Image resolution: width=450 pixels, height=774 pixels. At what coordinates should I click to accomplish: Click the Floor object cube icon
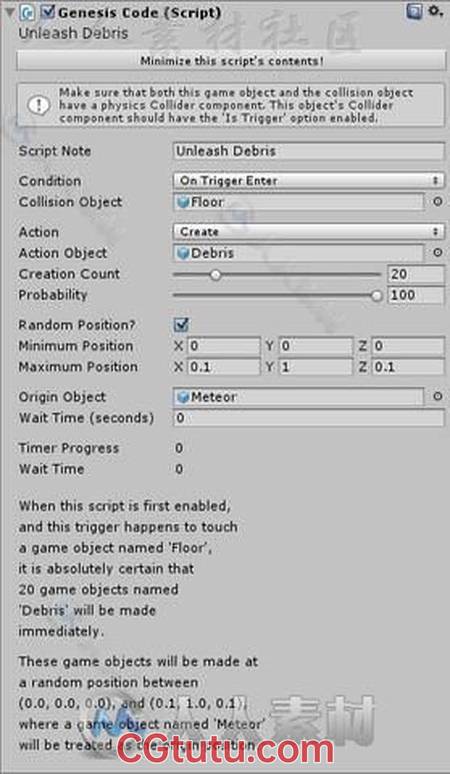pyautogui.click(x=183, y=202)
